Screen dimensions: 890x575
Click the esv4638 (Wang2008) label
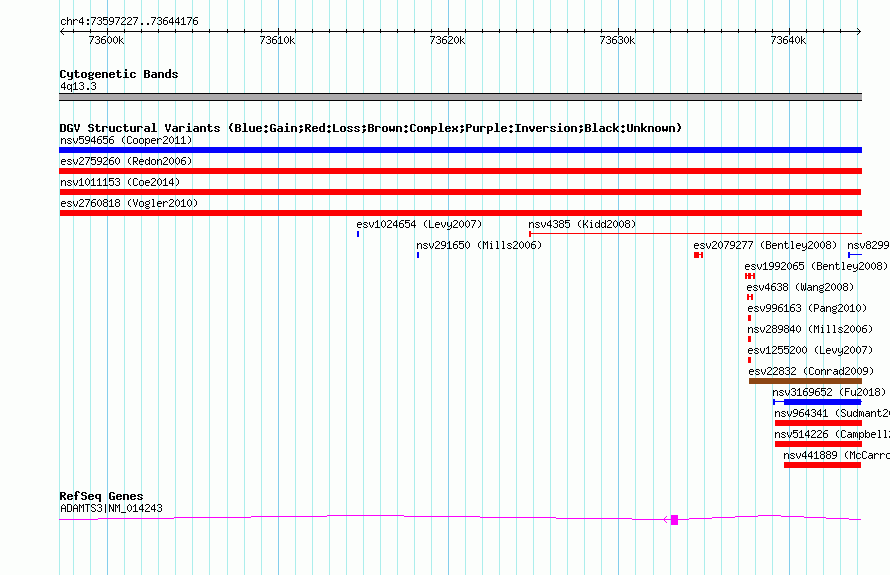tap(800, 287)
